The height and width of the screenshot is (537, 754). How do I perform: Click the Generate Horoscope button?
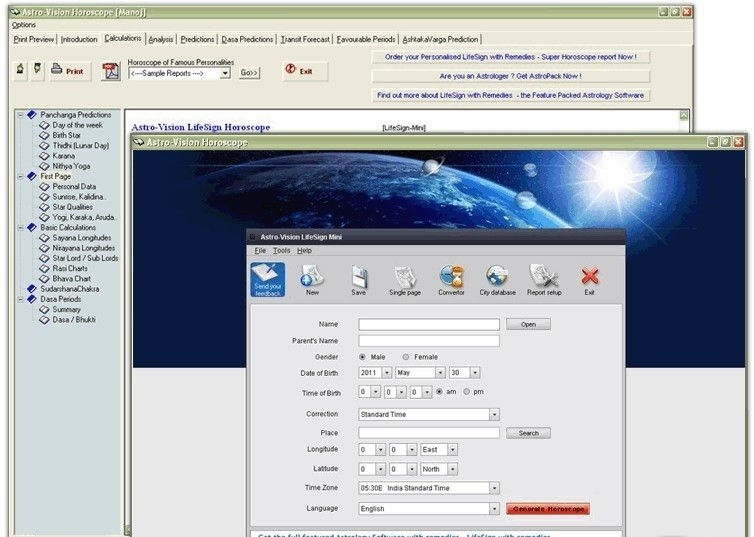pyautogui.click(x=548, y=509)
